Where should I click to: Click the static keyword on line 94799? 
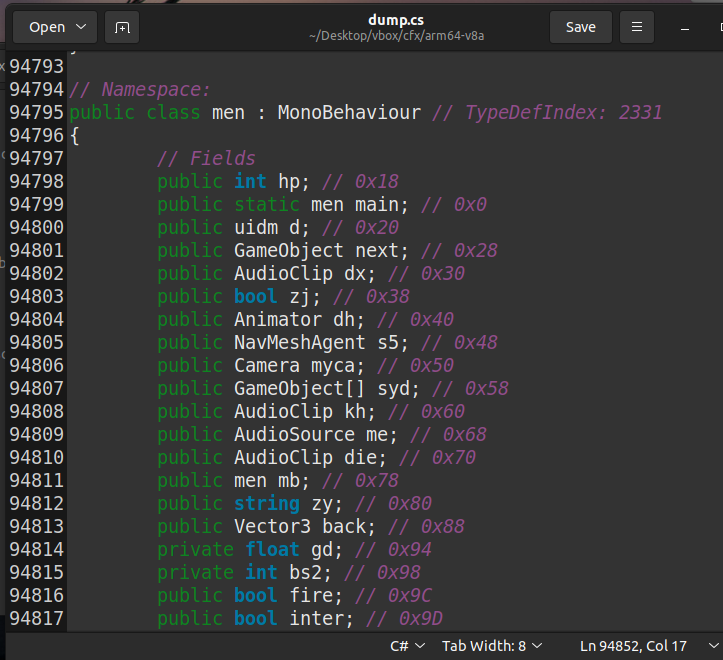pos(267,205)
